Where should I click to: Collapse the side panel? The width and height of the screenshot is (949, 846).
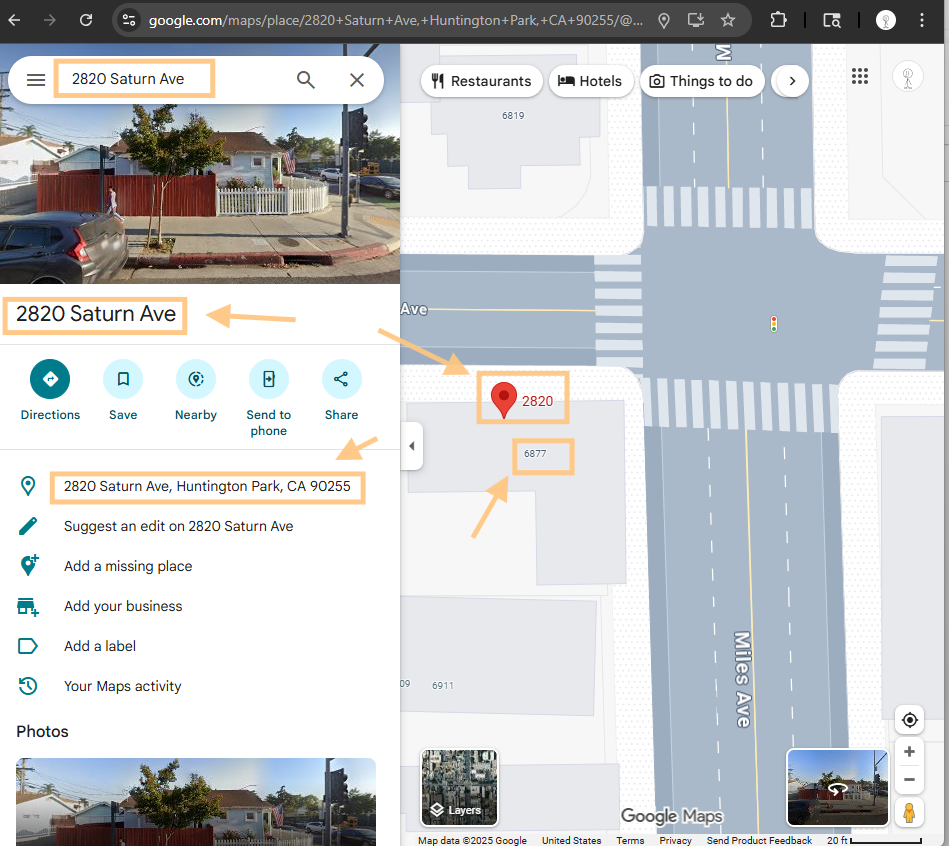click(x=412, y=446)
